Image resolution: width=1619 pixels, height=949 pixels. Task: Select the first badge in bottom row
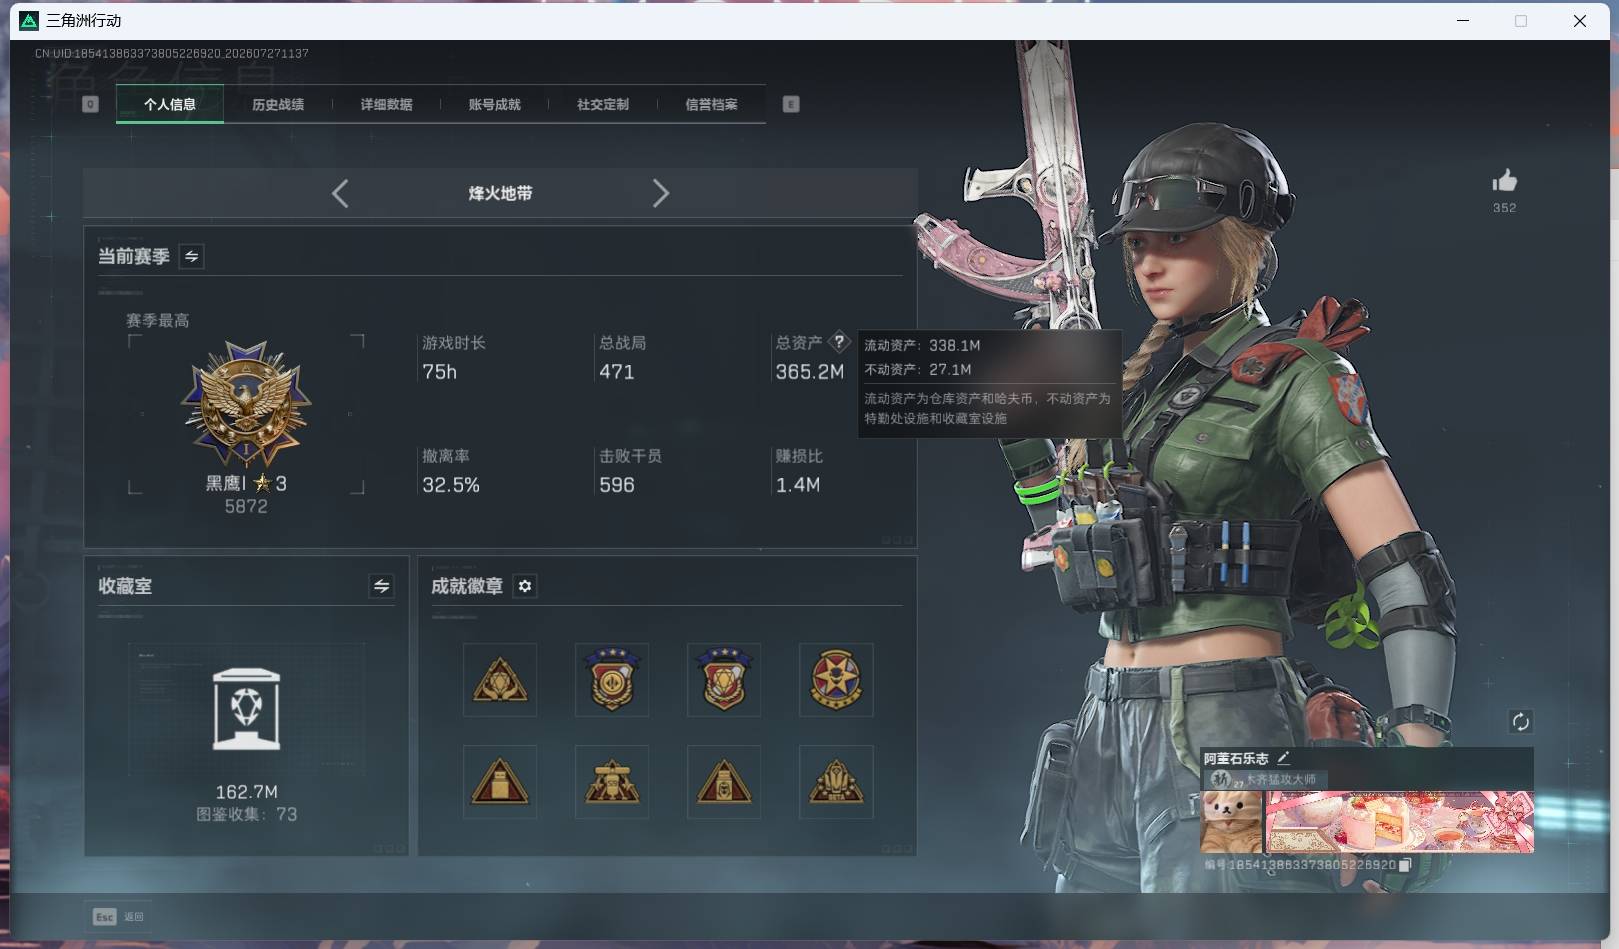tap(500, 782)
